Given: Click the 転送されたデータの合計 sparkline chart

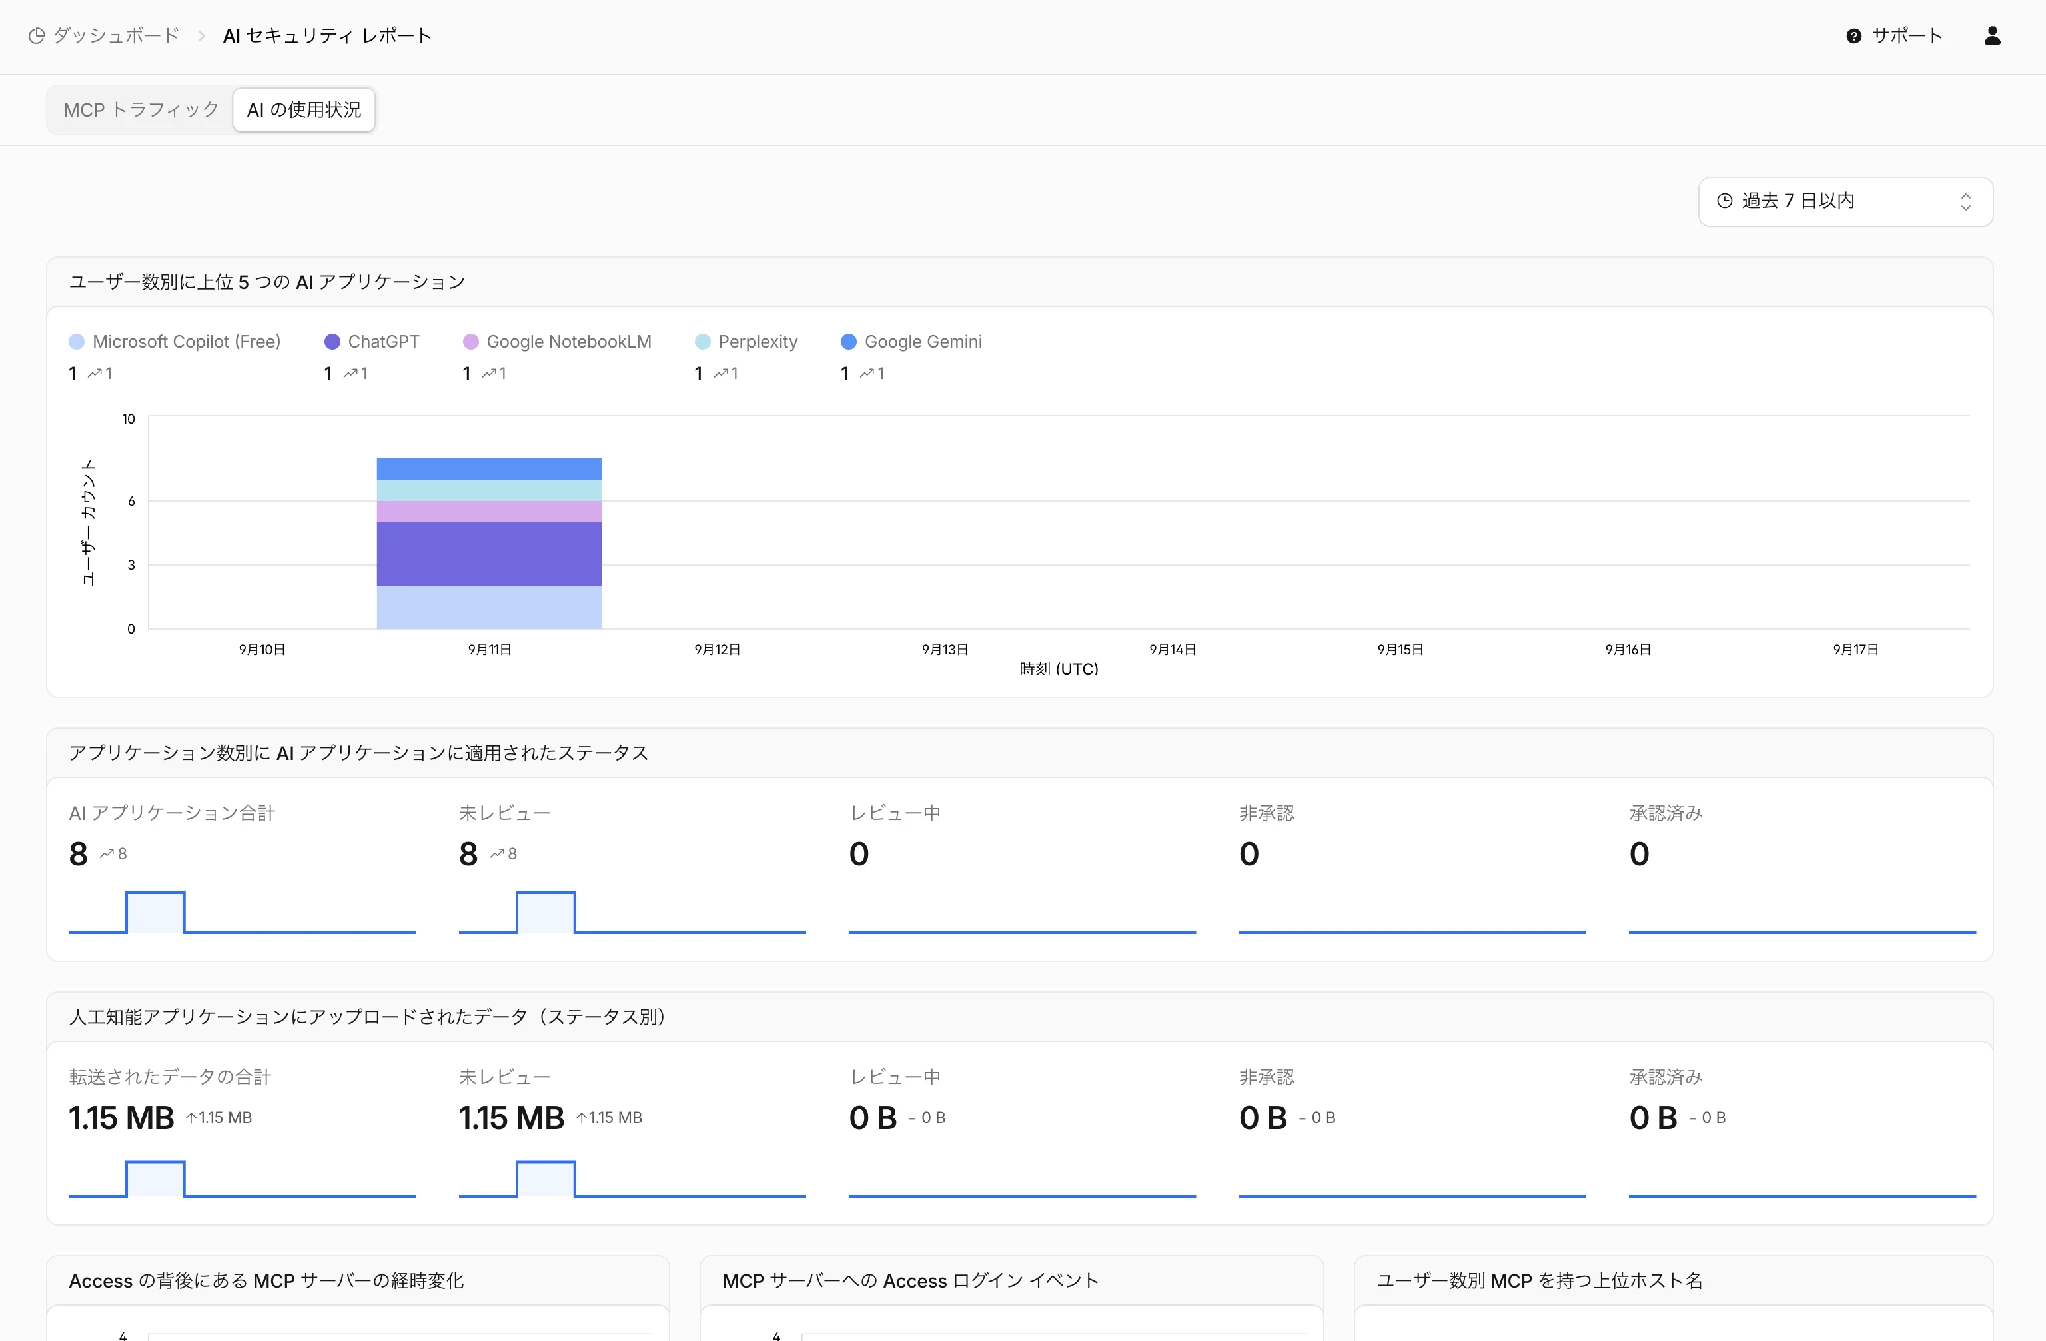Looking at the screenshot, I should (x=242, y=1178).
